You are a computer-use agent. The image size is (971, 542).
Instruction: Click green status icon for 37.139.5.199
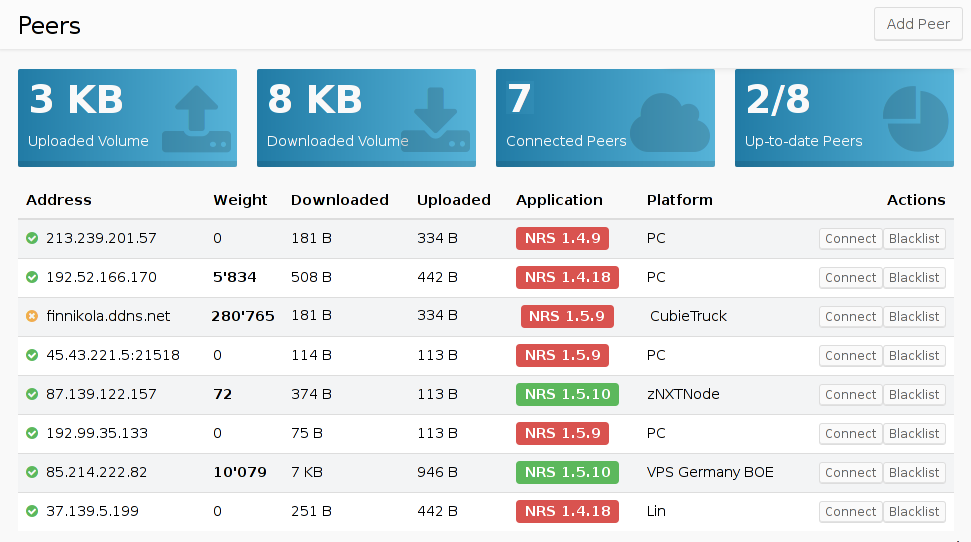tap(32, 511)
